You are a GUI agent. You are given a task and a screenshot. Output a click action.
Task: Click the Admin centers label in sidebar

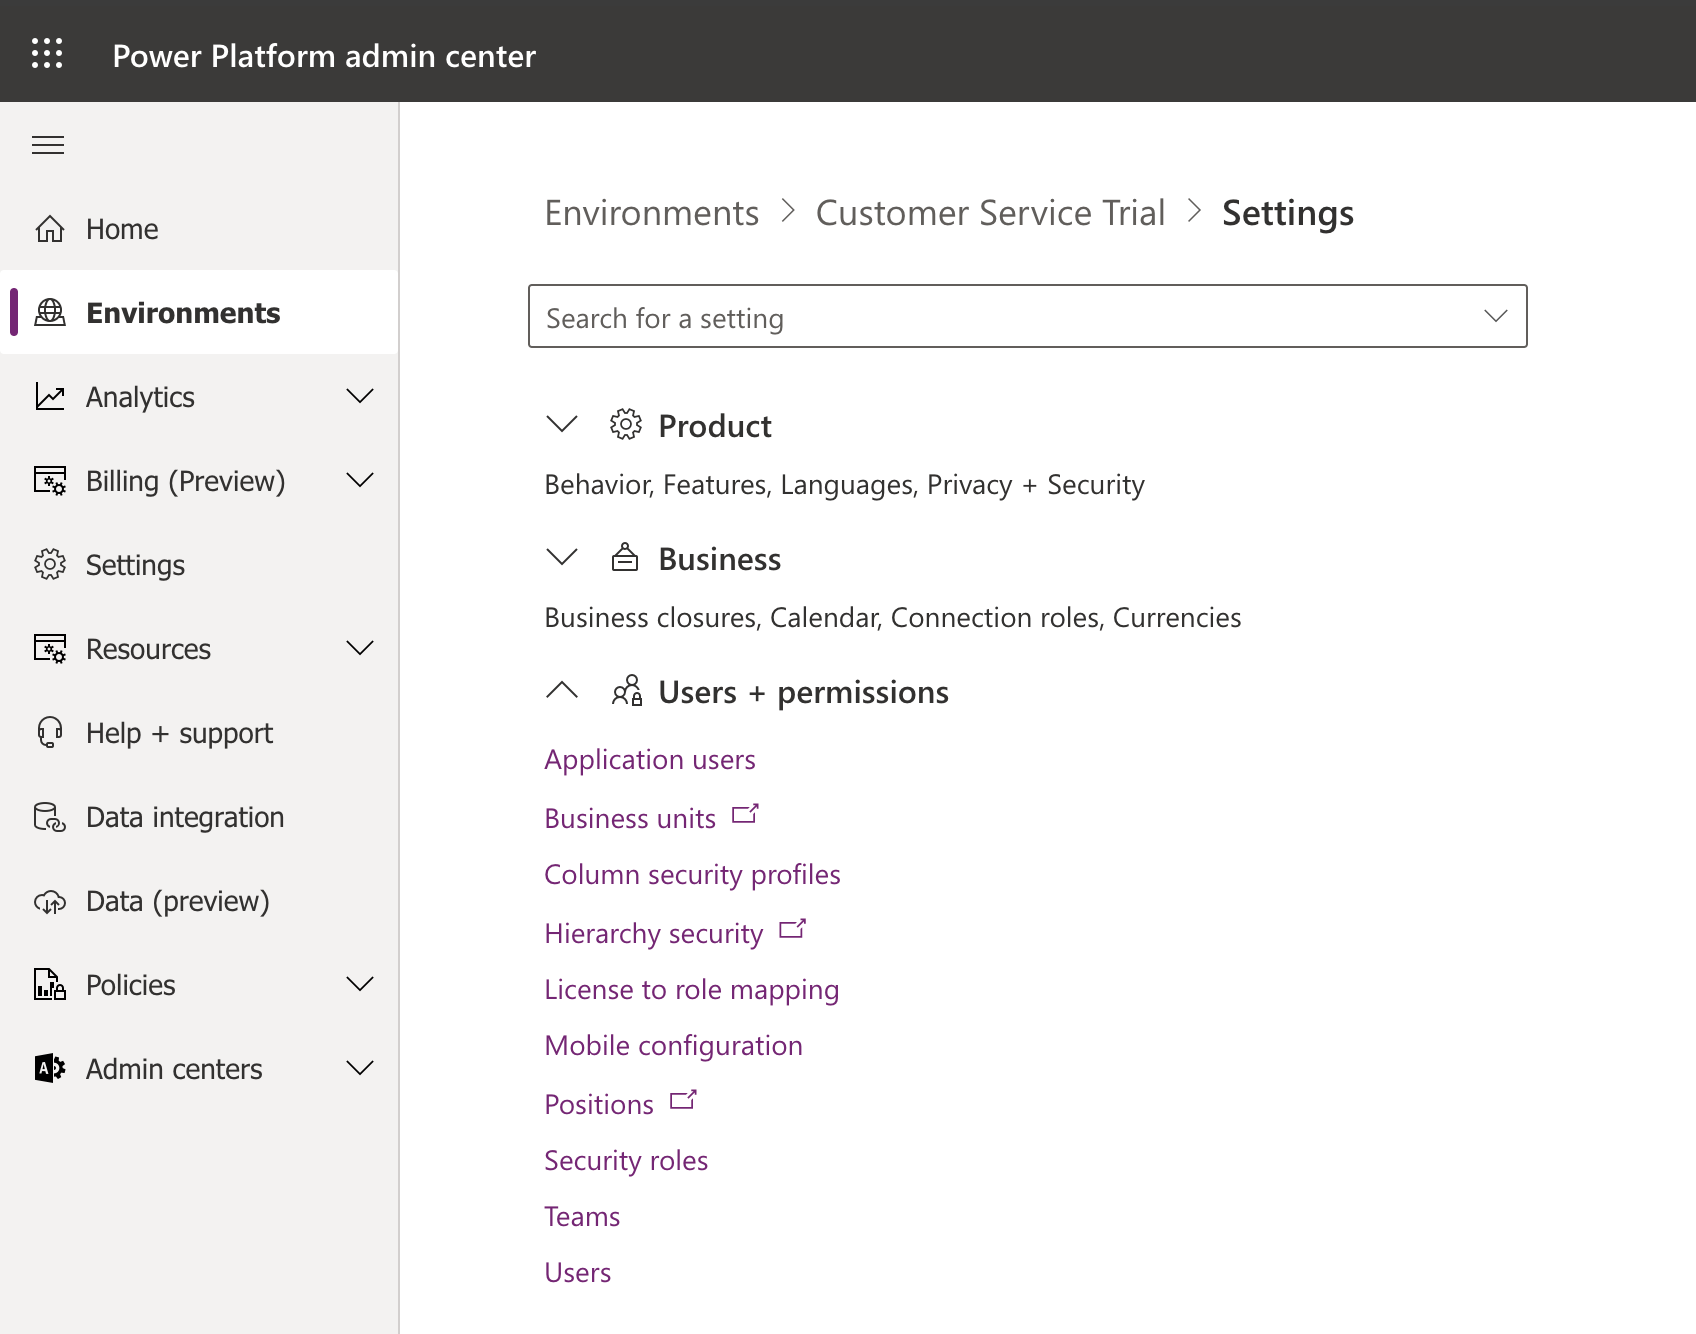[174, 1069]
